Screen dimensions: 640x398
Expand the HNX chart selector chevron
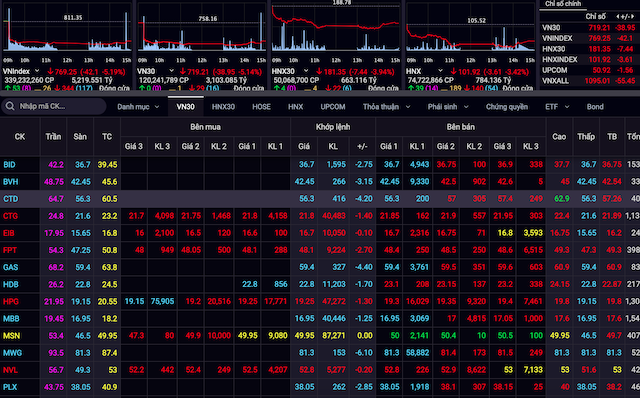pyautogui.click(x=440, y=71)
